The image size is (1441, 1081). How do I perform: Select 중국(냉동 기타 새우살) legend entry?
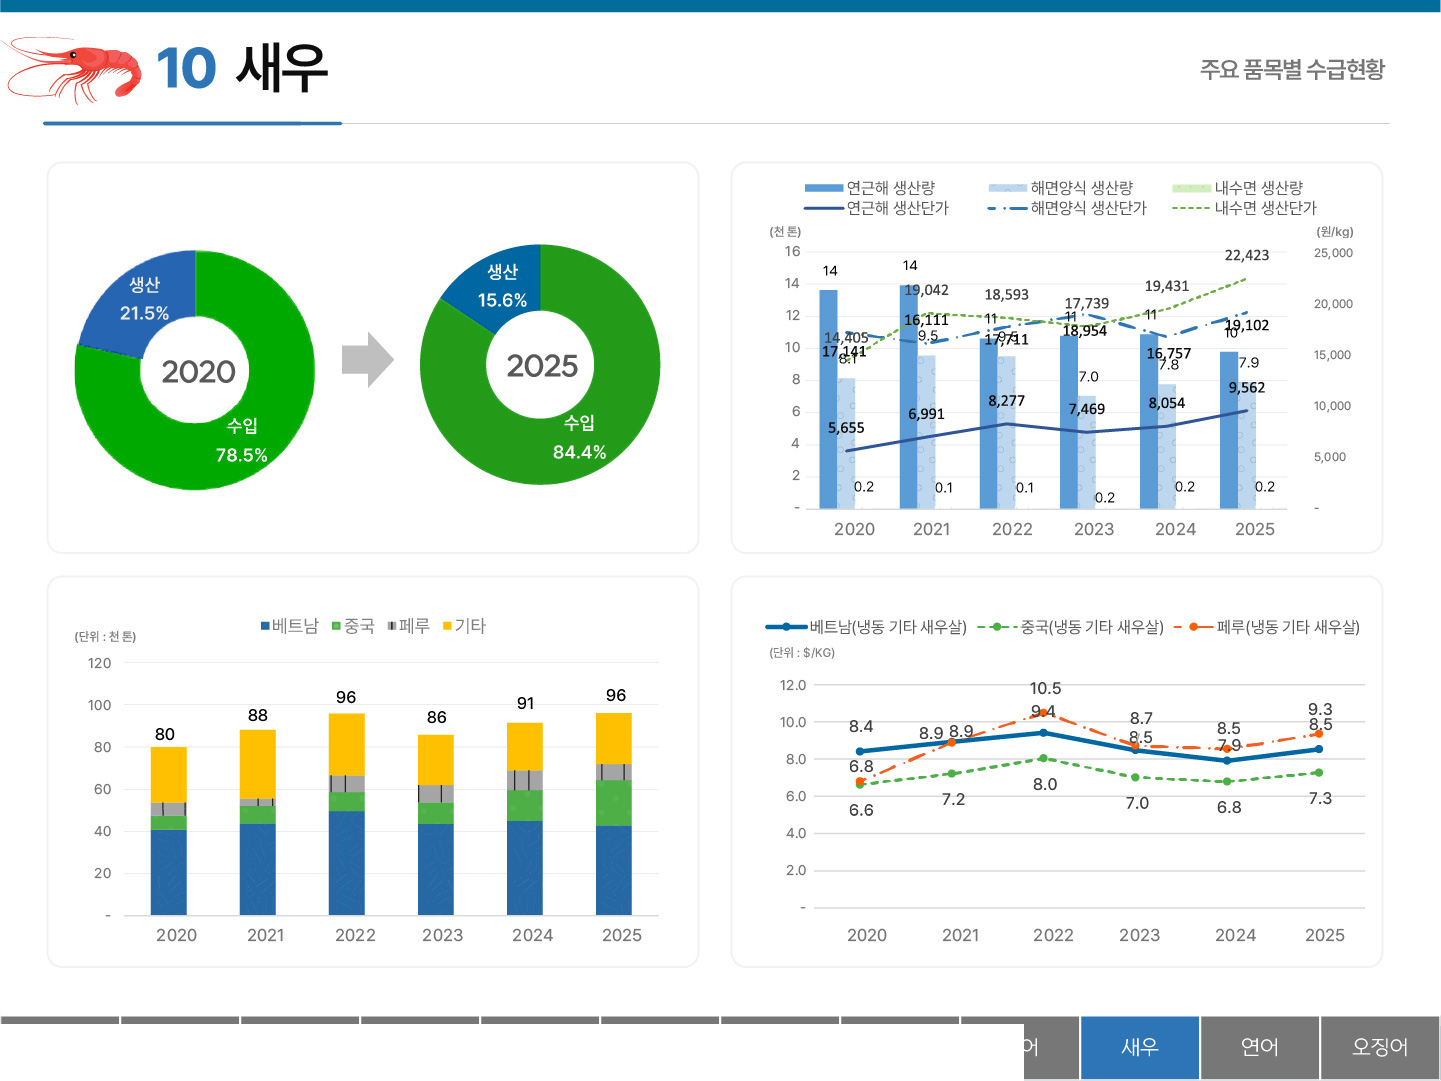coord(1070,627)
